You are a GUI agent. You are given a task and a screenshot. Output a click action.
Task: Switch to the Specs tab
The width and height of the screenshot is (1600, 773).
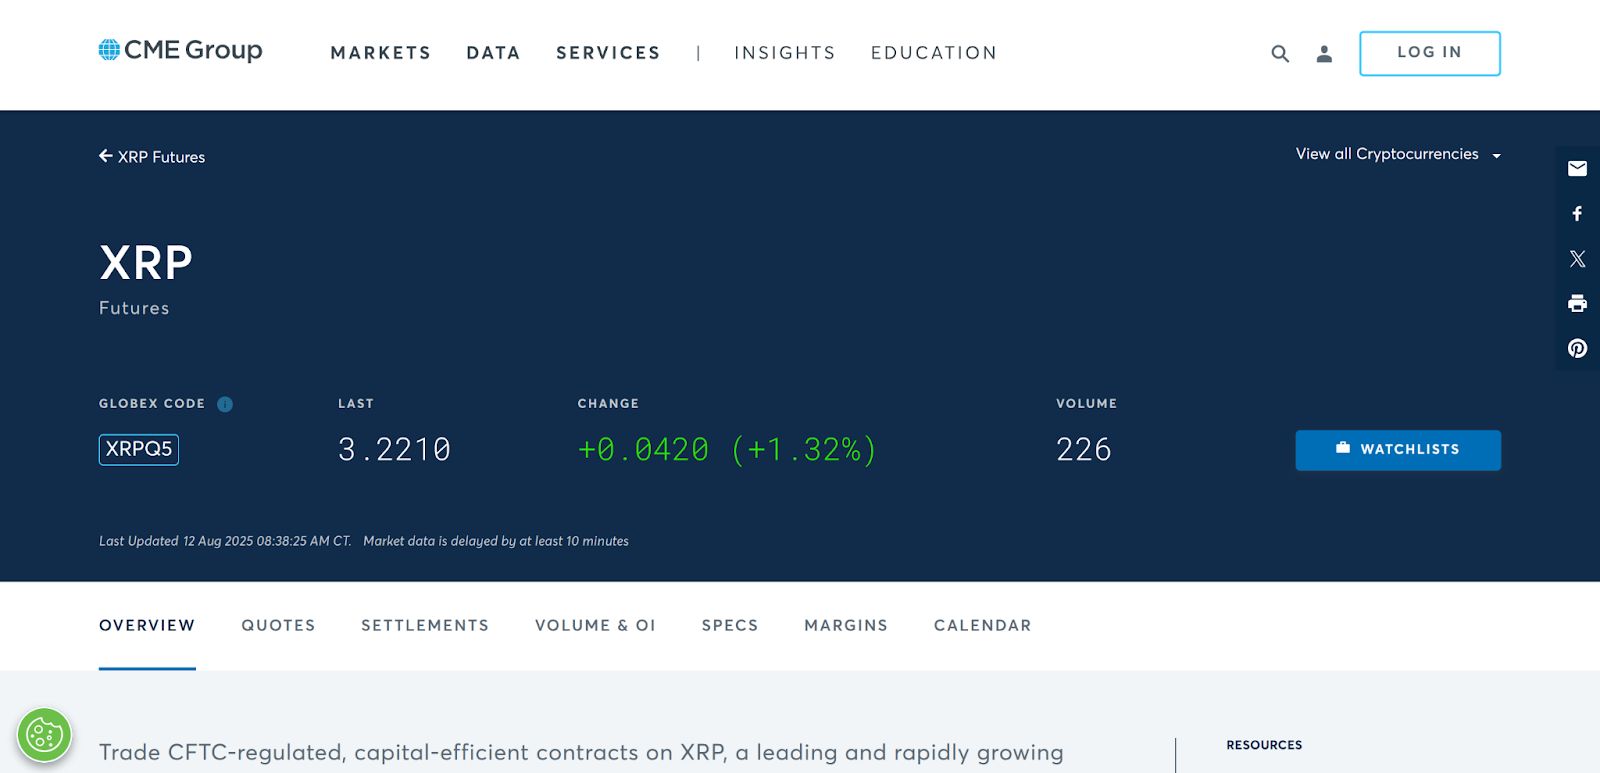(x=730, y=626)
